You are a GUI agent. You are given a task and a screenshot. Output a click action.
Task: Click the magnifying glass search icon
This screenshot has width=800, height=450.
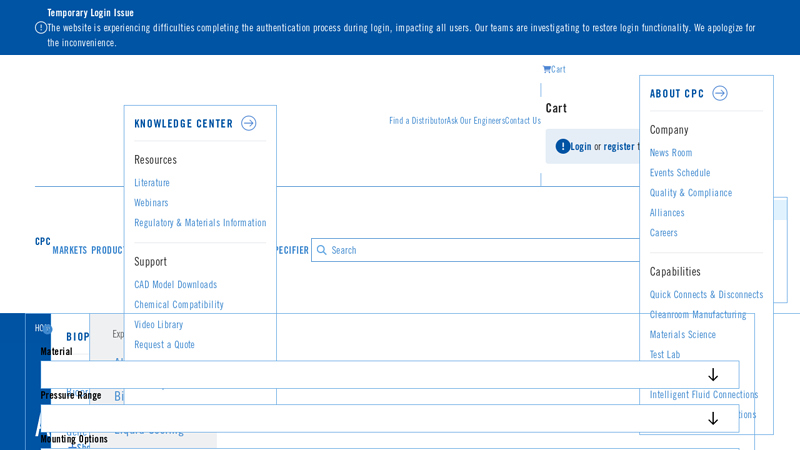[322, 250]
